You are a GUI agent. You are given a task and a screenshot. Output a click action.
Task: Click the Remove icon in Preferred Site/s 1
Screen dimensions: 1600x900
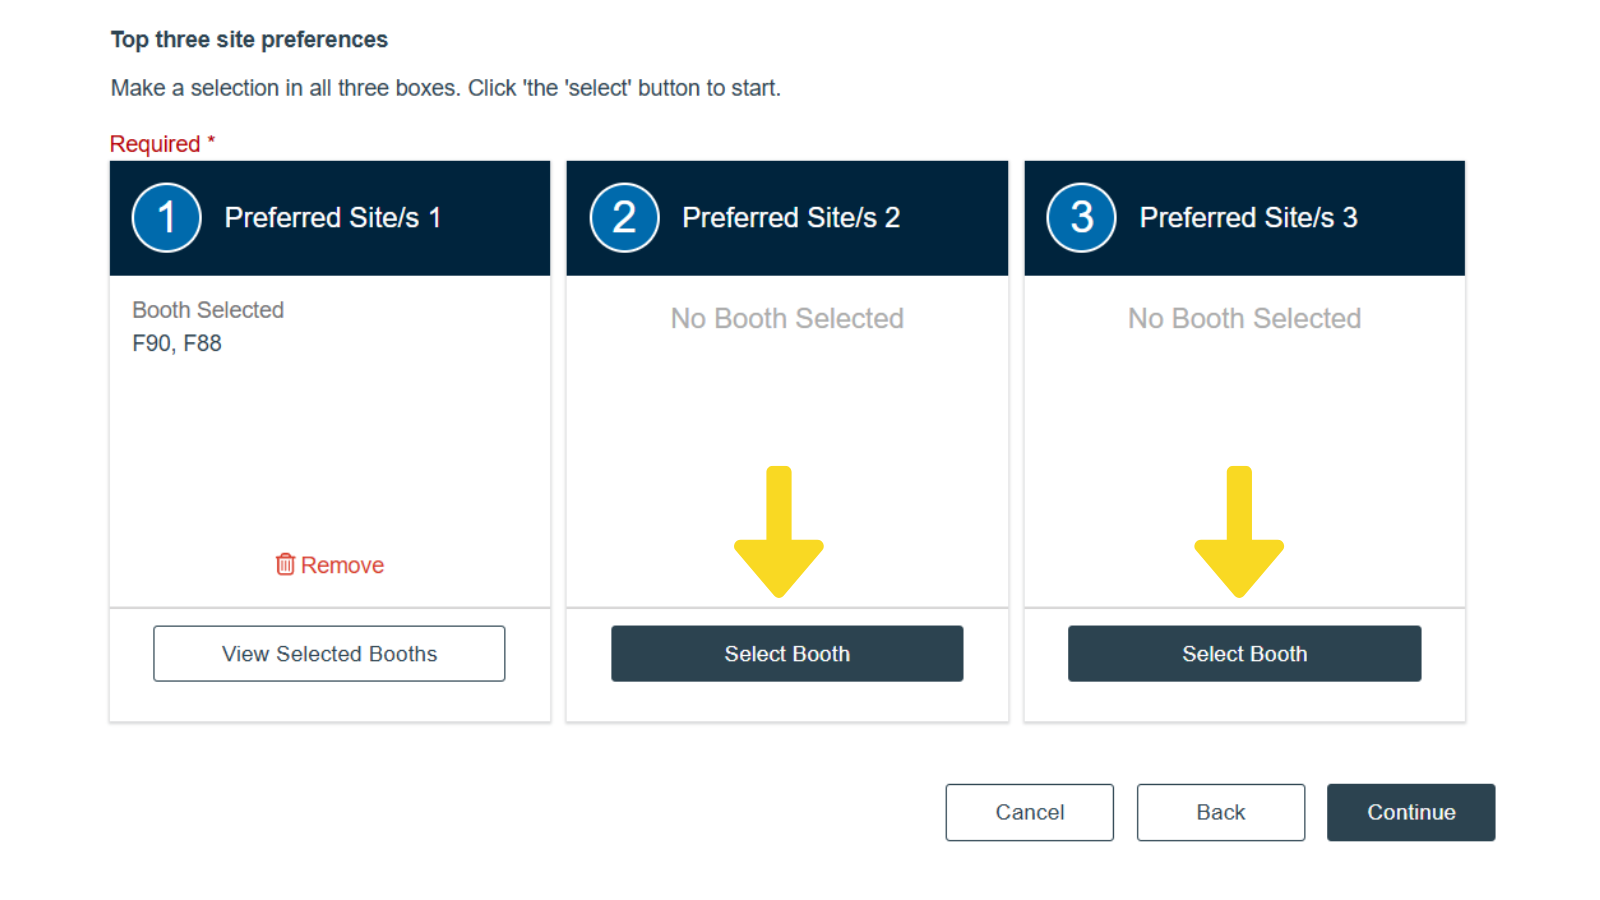[x=329, y=564]
